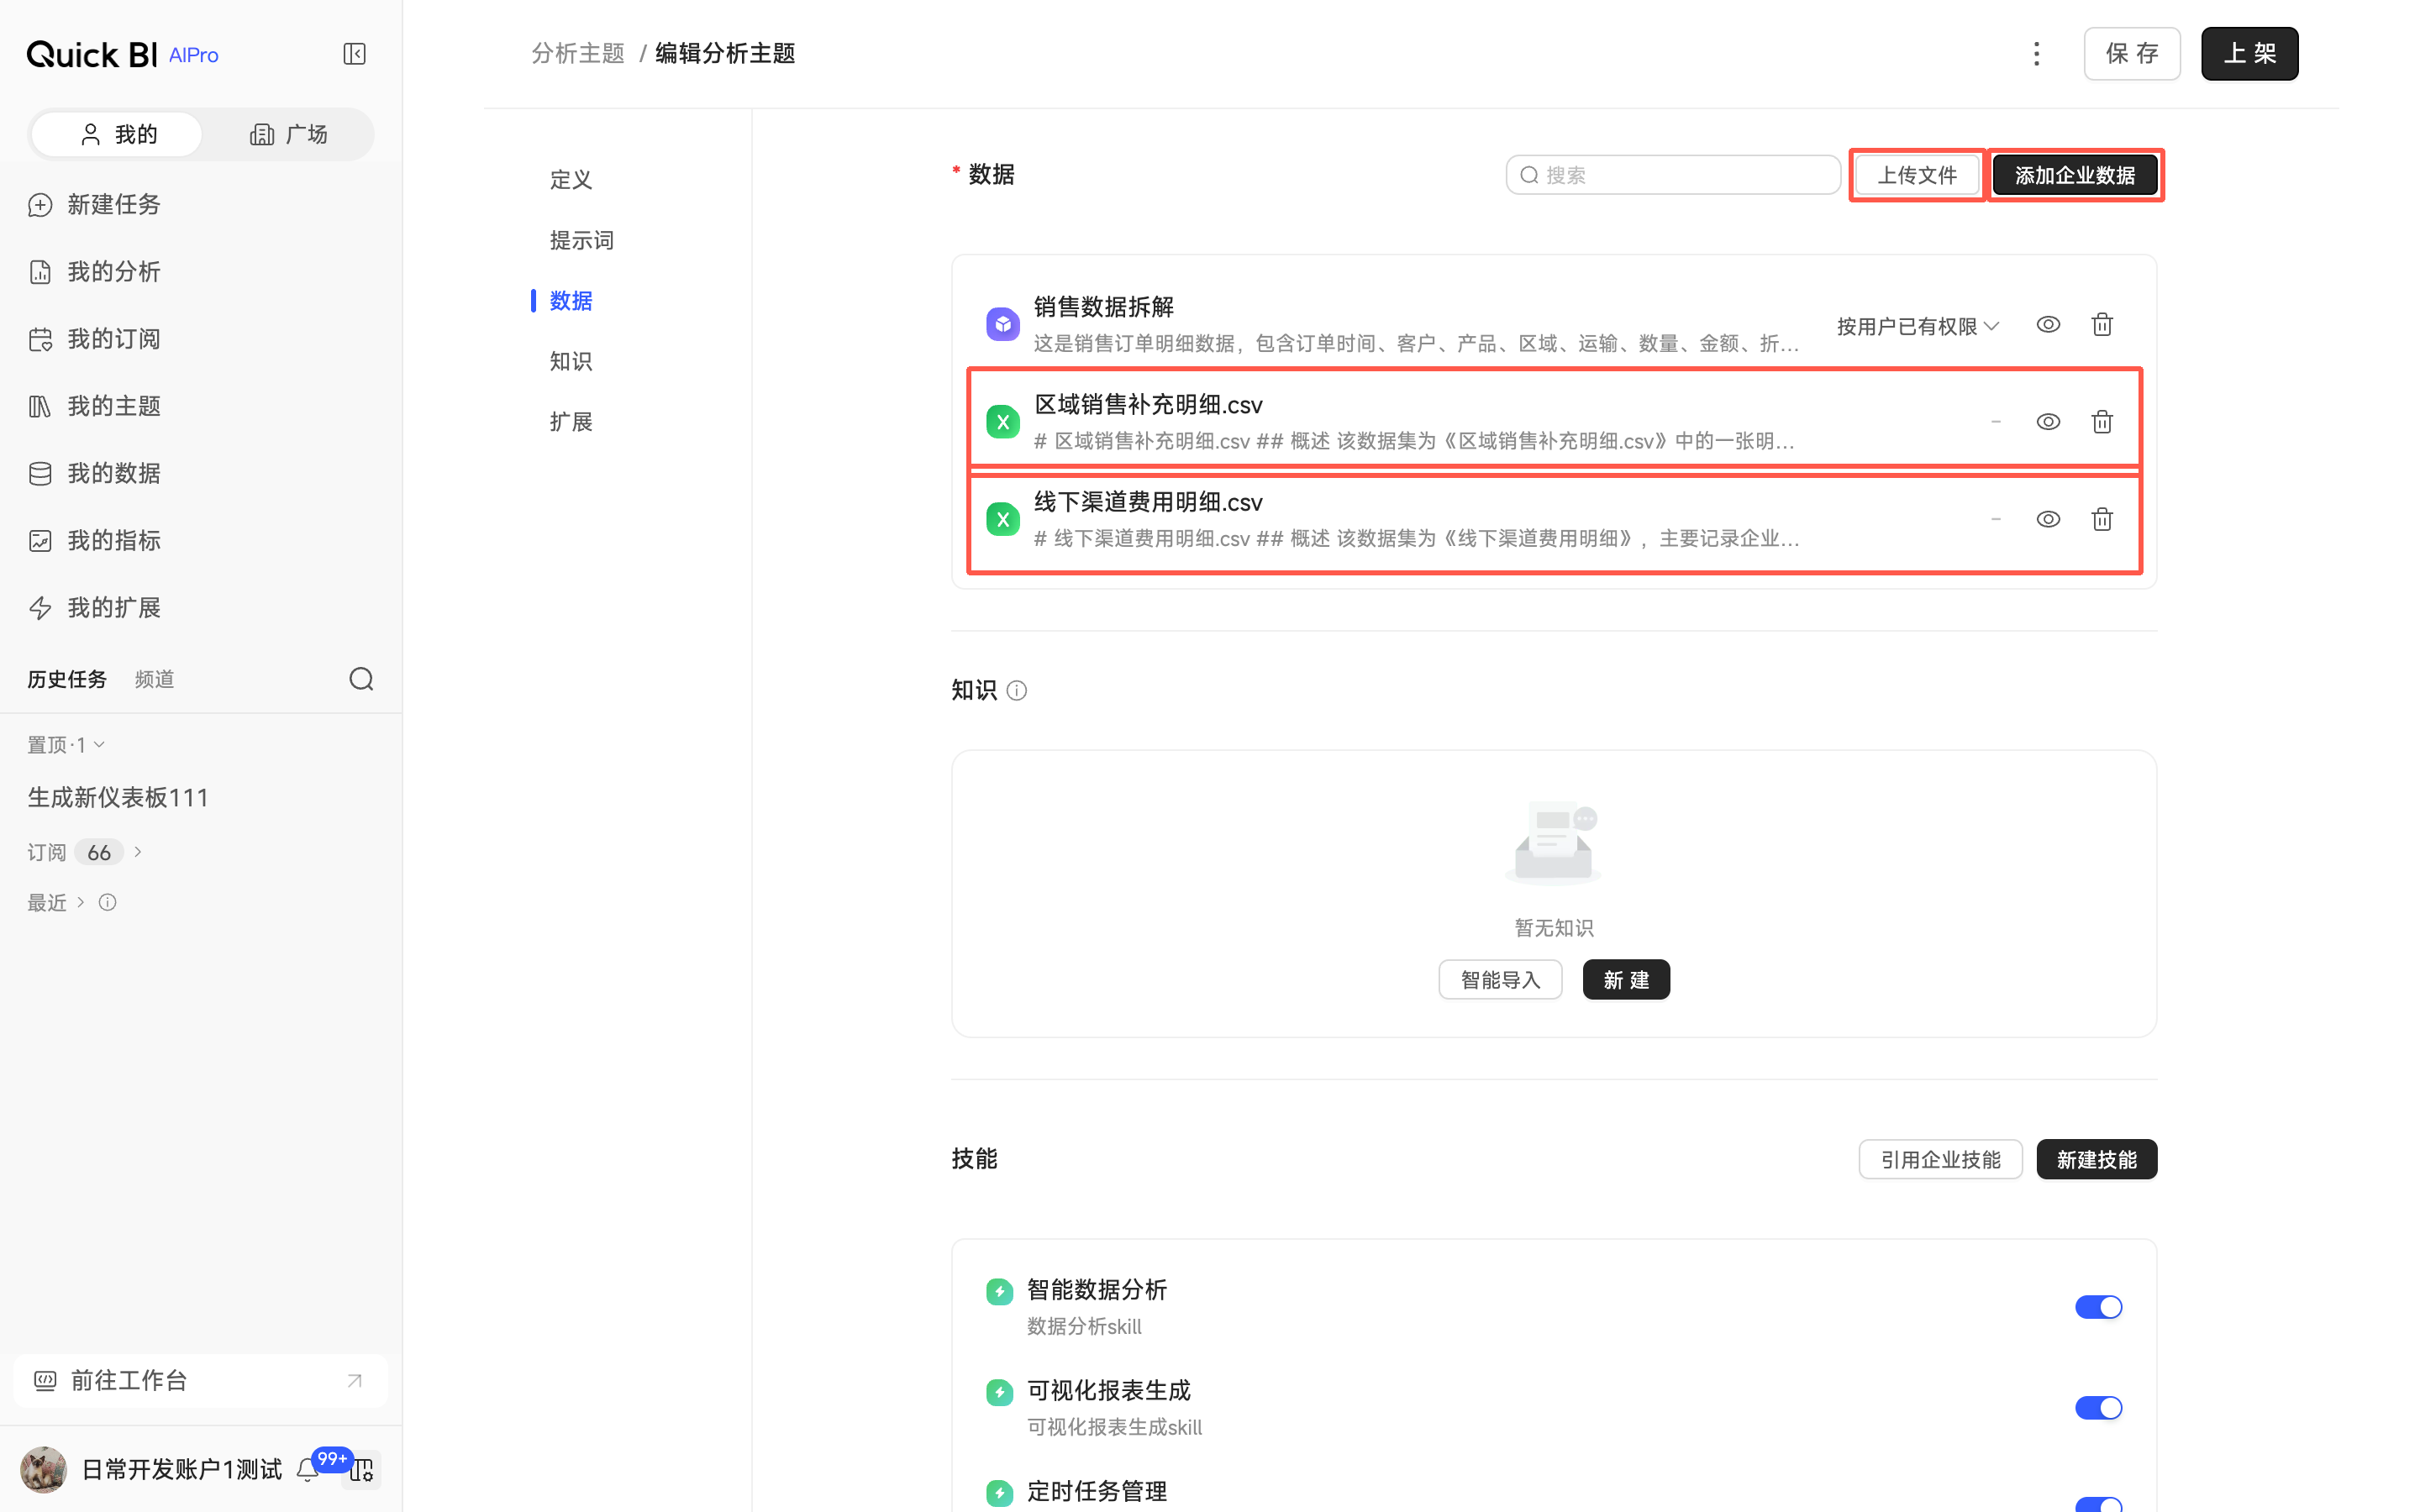Click the 上传文件 button
2420x1512 pixels.
pos(1917,175)
